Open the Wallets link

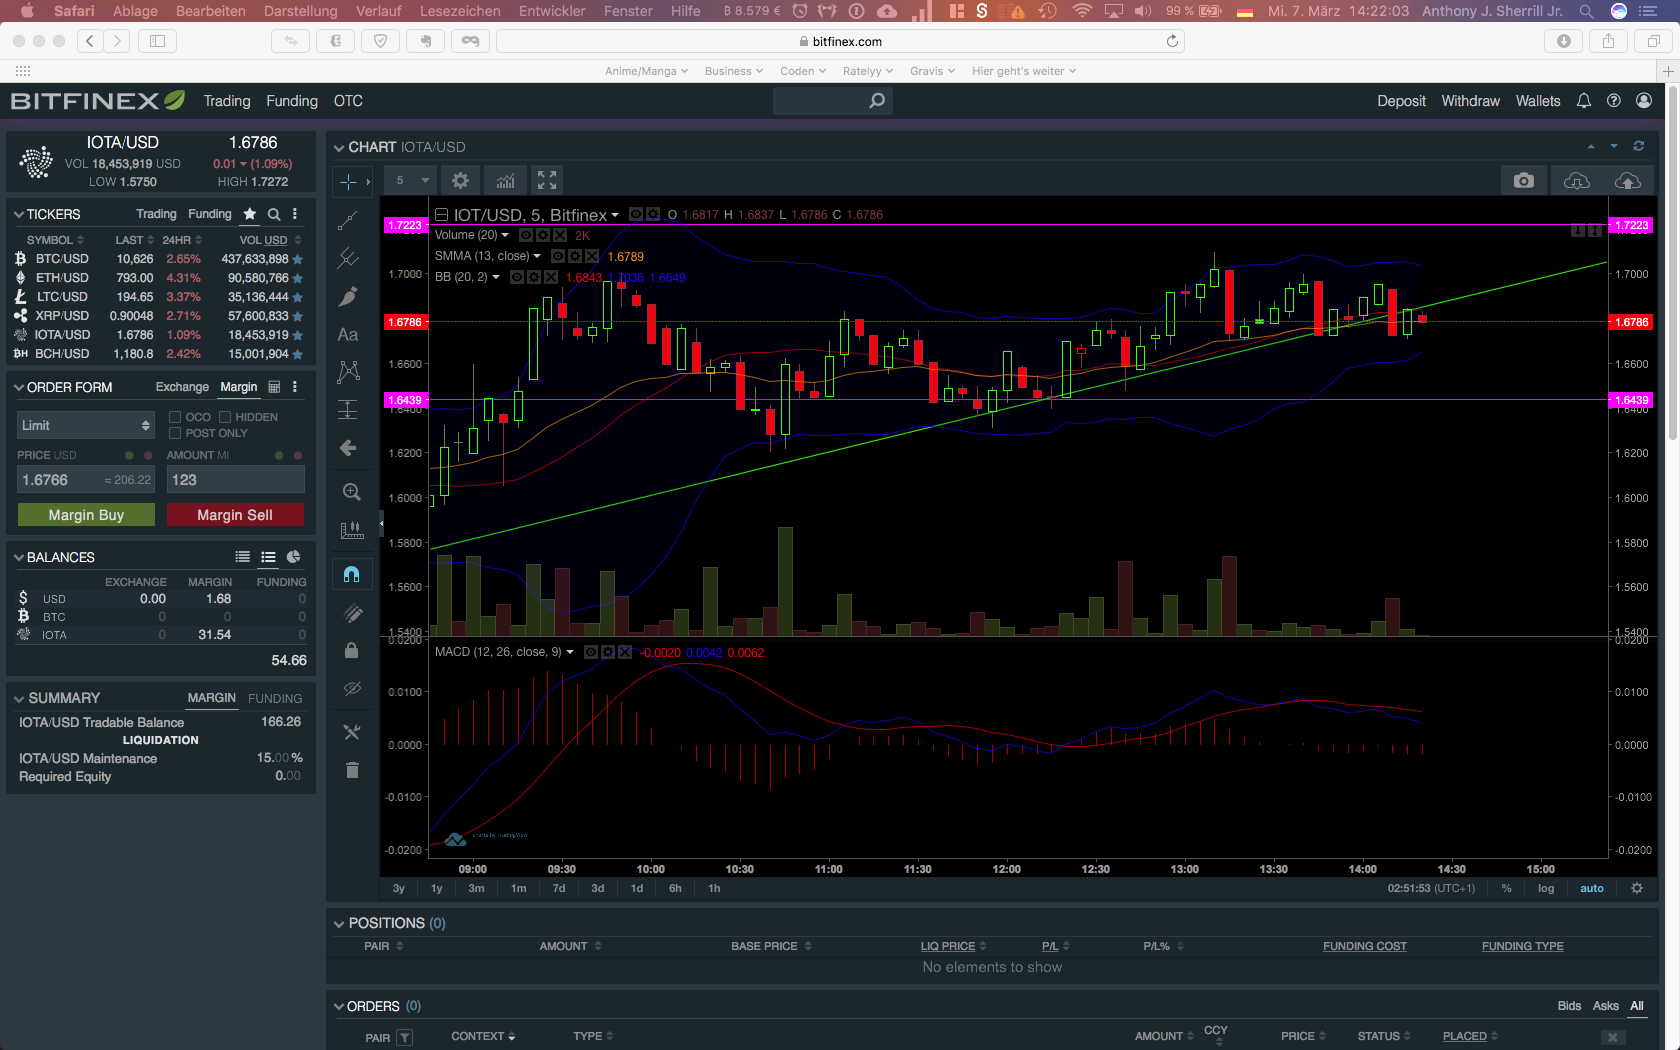pos(1538,101)
